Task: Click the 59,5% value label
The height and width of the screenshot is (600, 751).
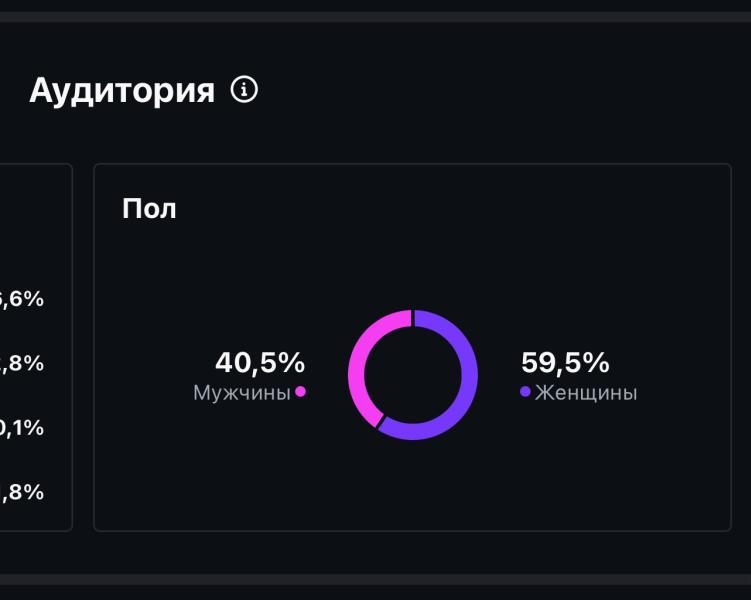Action: coord(565,362)
